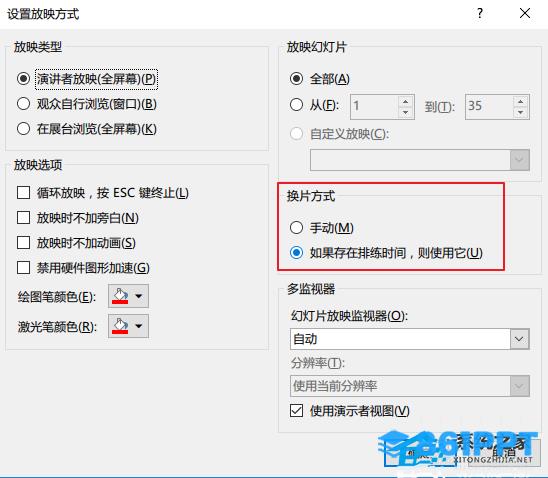Expand the pen color dropdown arrow
548x478 pixels.
point(139,296)
